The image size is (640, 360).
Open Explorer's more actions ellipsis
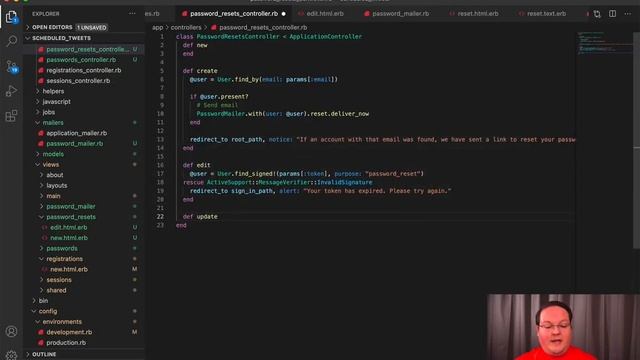(x=132, y=13)
